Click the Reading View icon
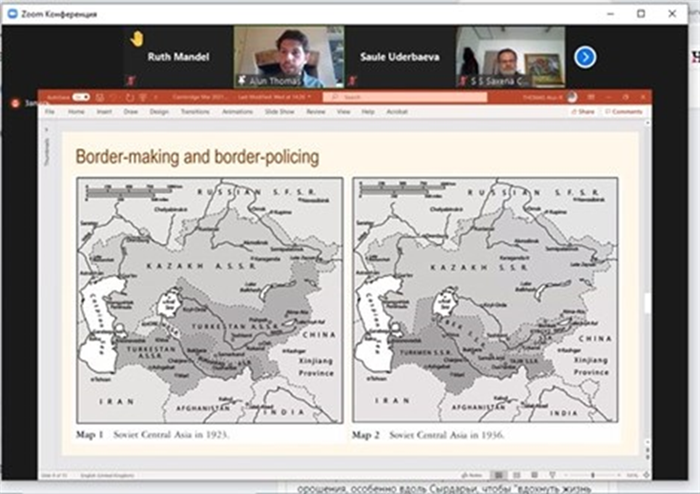This screenshot has height=494, width=700. tap(533, 474)
